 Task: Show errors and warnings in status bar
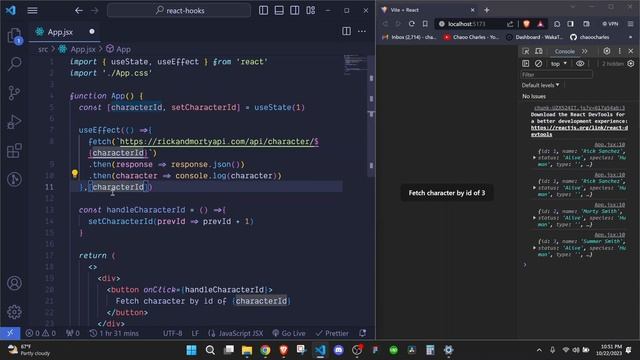[40, 333]
